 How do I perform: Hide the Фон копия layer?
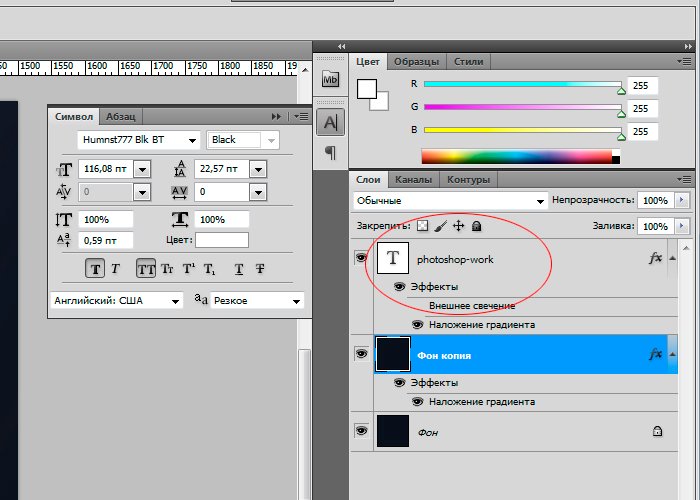[x=361, y=354]
